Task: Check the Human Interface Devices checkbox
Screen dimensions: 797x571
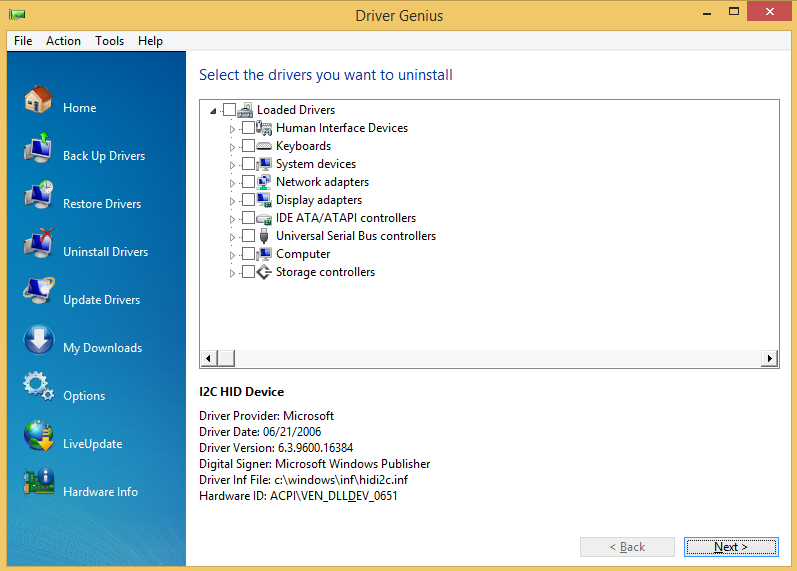Action: pyautogui.click(x=248, y=128)
